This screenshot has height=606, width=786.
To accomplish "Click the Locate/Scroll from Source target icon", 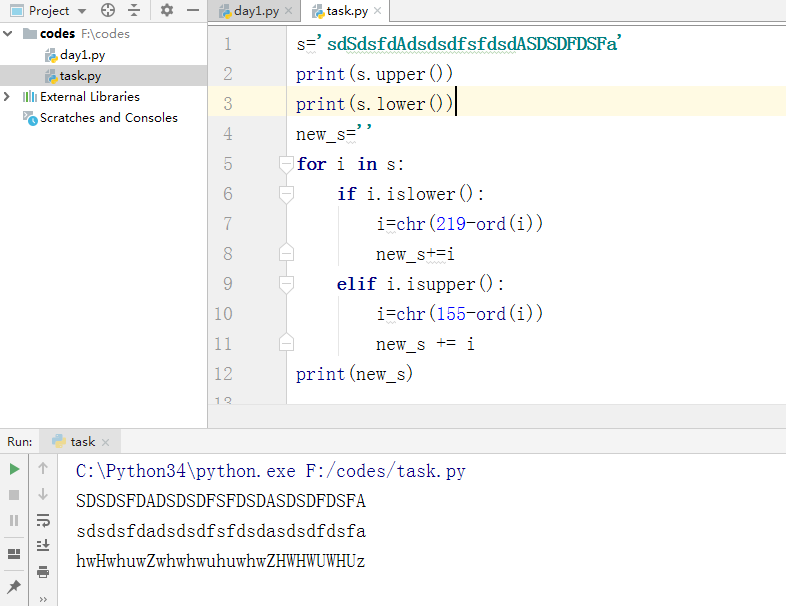I will (108, 11).
